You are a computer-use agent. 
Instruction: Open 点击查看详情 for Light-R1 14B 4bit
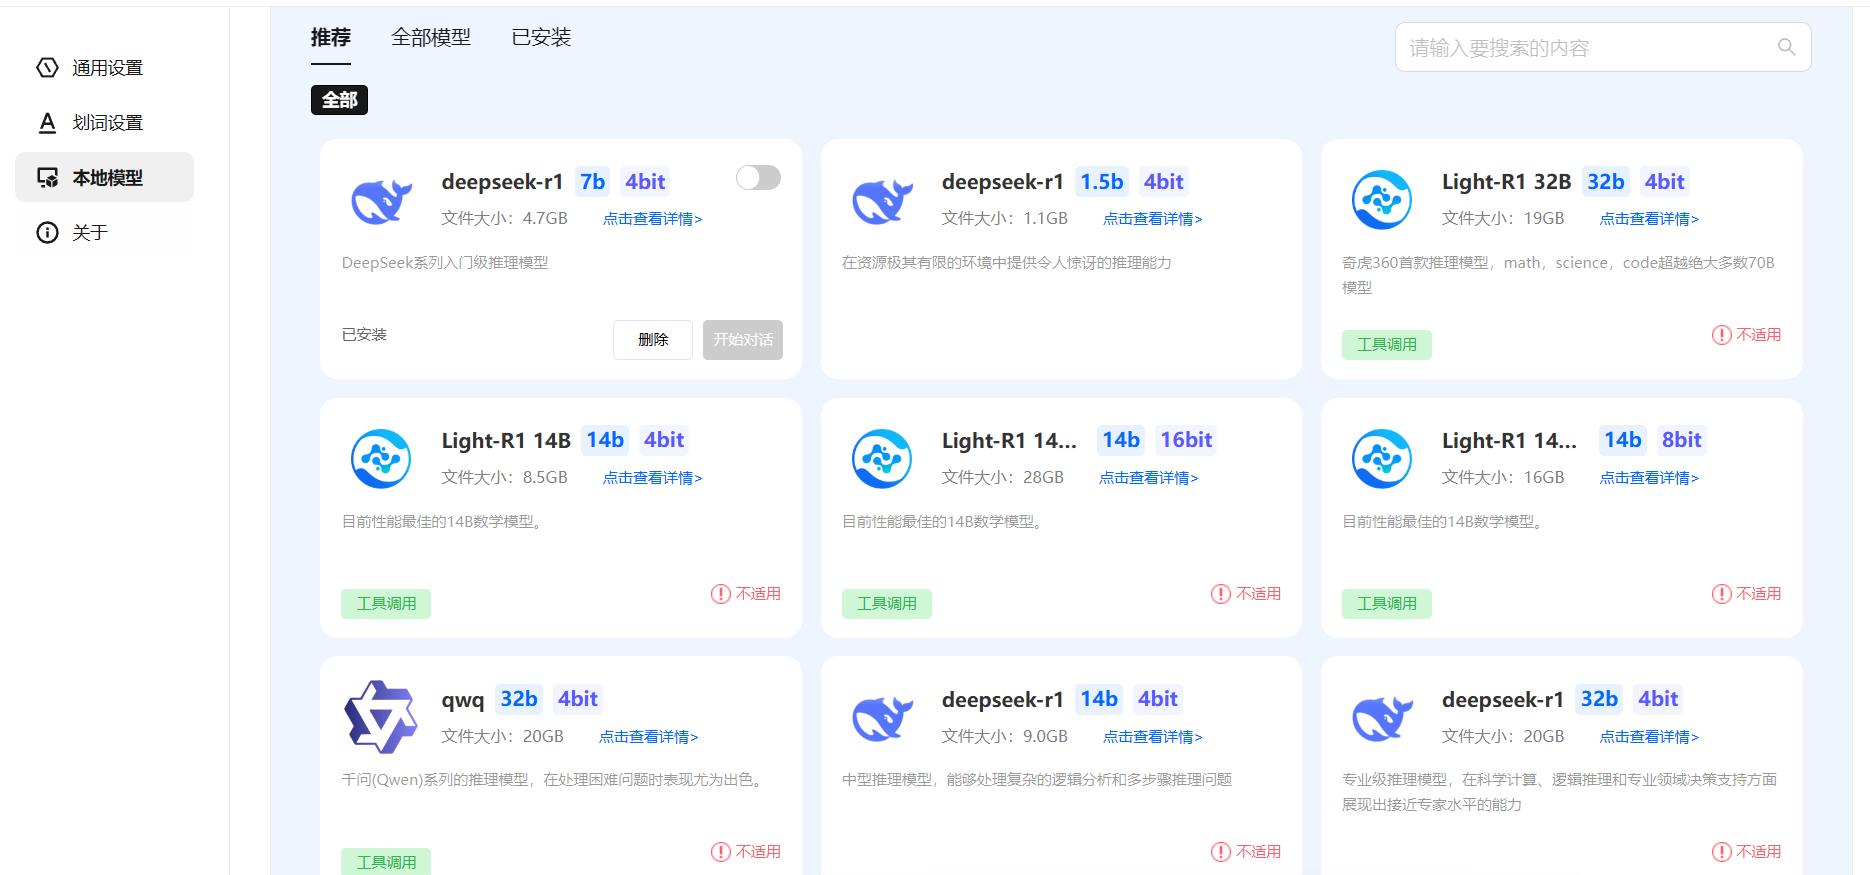(653, 478)
